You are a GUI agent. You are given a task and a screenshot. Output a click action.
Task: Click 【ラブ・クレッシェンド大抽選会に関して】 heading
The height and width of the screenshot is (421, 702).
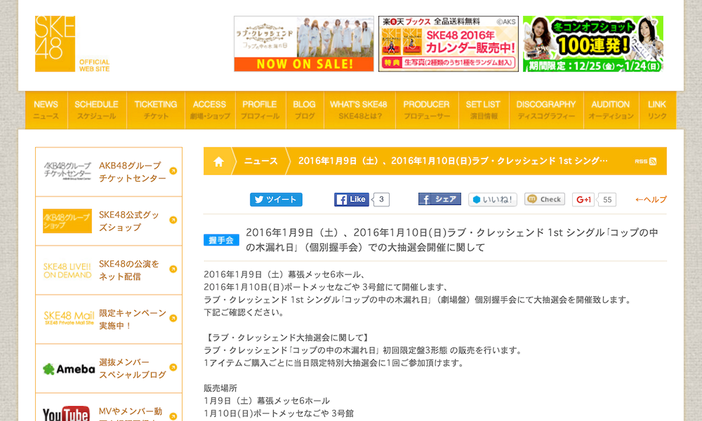(287, 337)
